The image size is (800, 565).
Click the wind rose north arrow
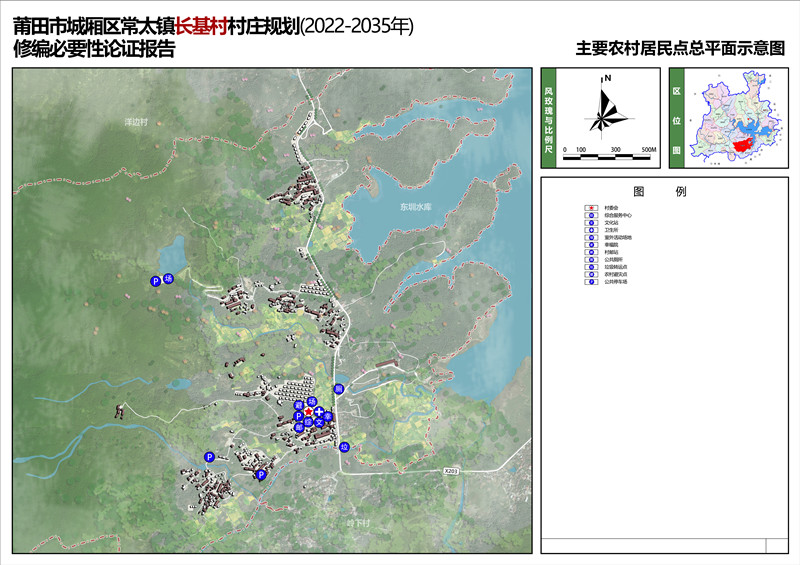(x=604, y=109)
